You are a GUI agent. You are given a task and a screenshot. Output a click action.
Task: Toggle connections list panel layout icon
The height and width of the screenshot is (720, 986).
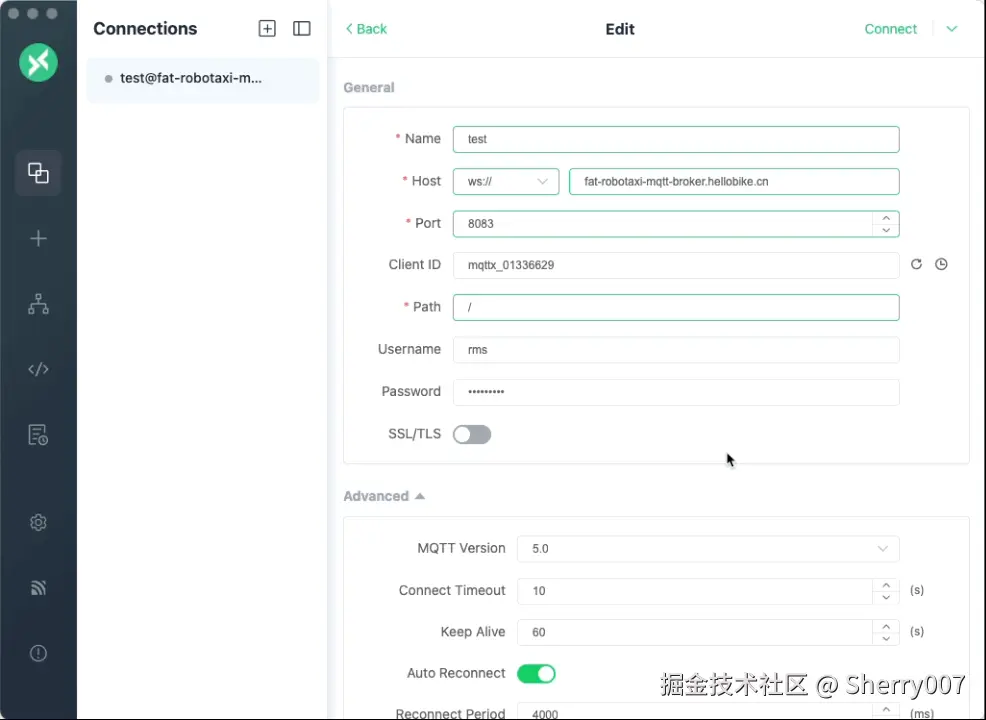302,28
